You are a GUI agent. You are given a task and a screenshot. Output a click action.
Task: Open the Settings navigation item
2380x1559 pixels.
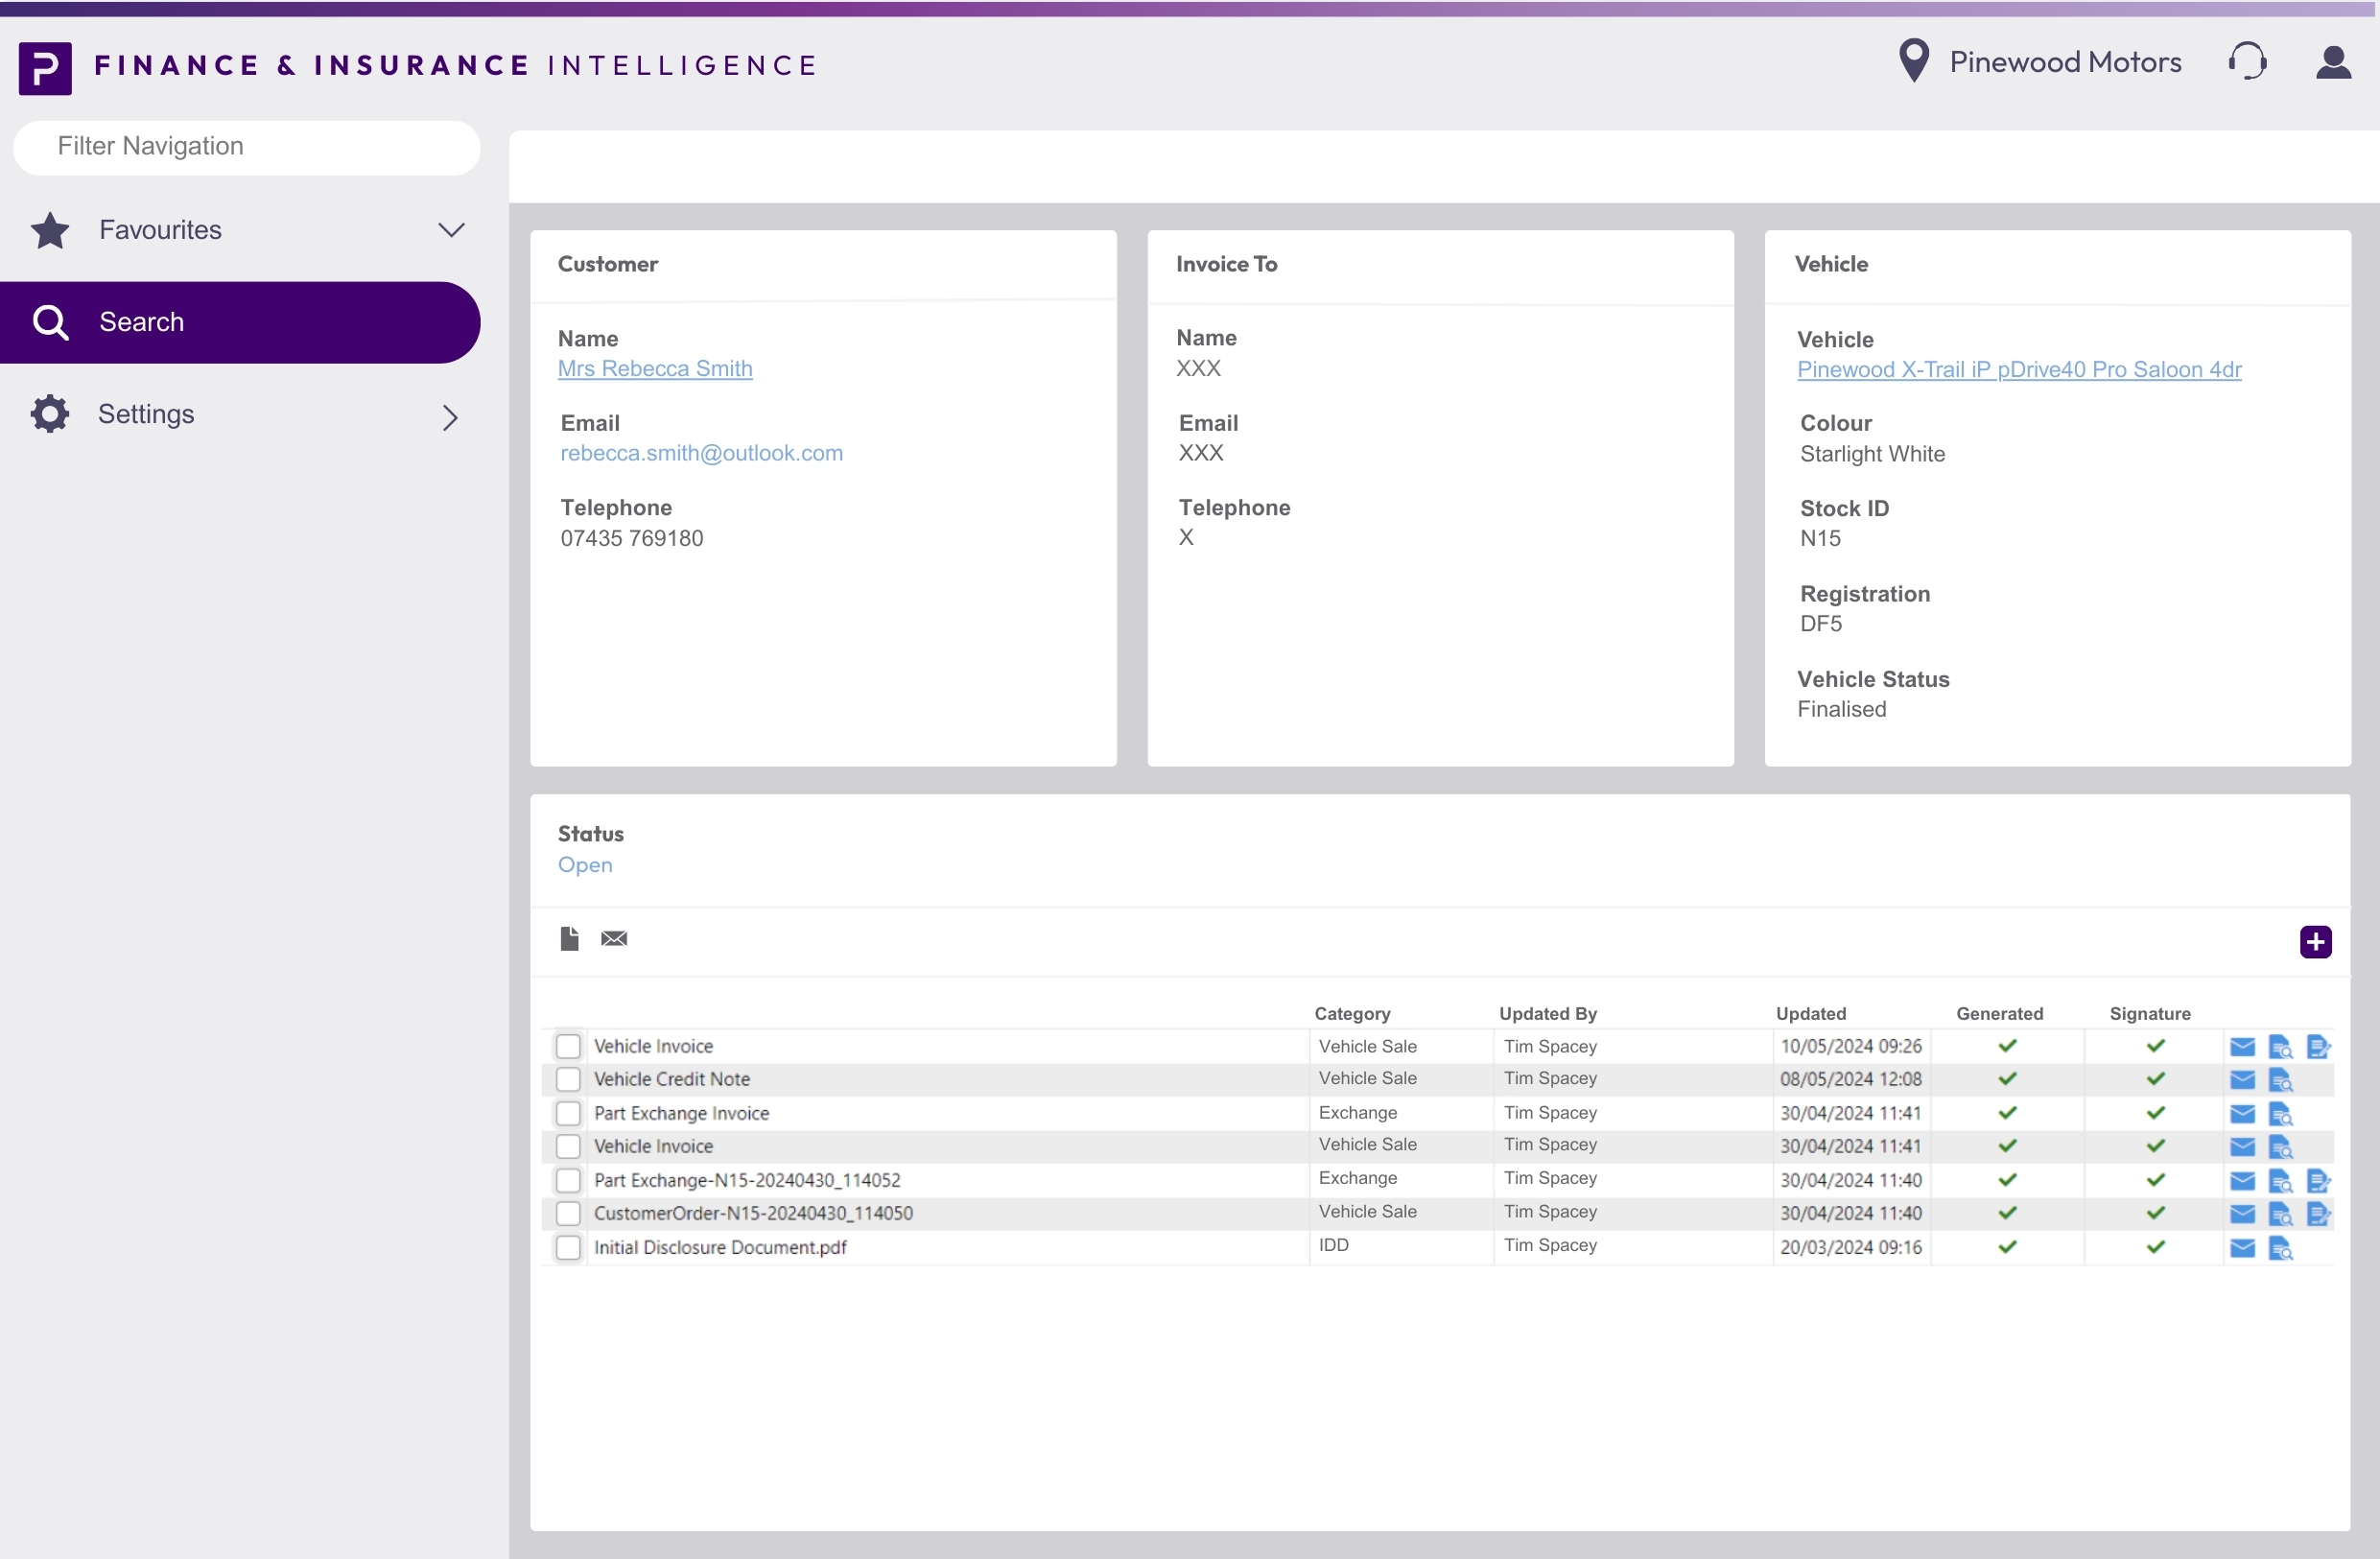(x=146, y=414)
